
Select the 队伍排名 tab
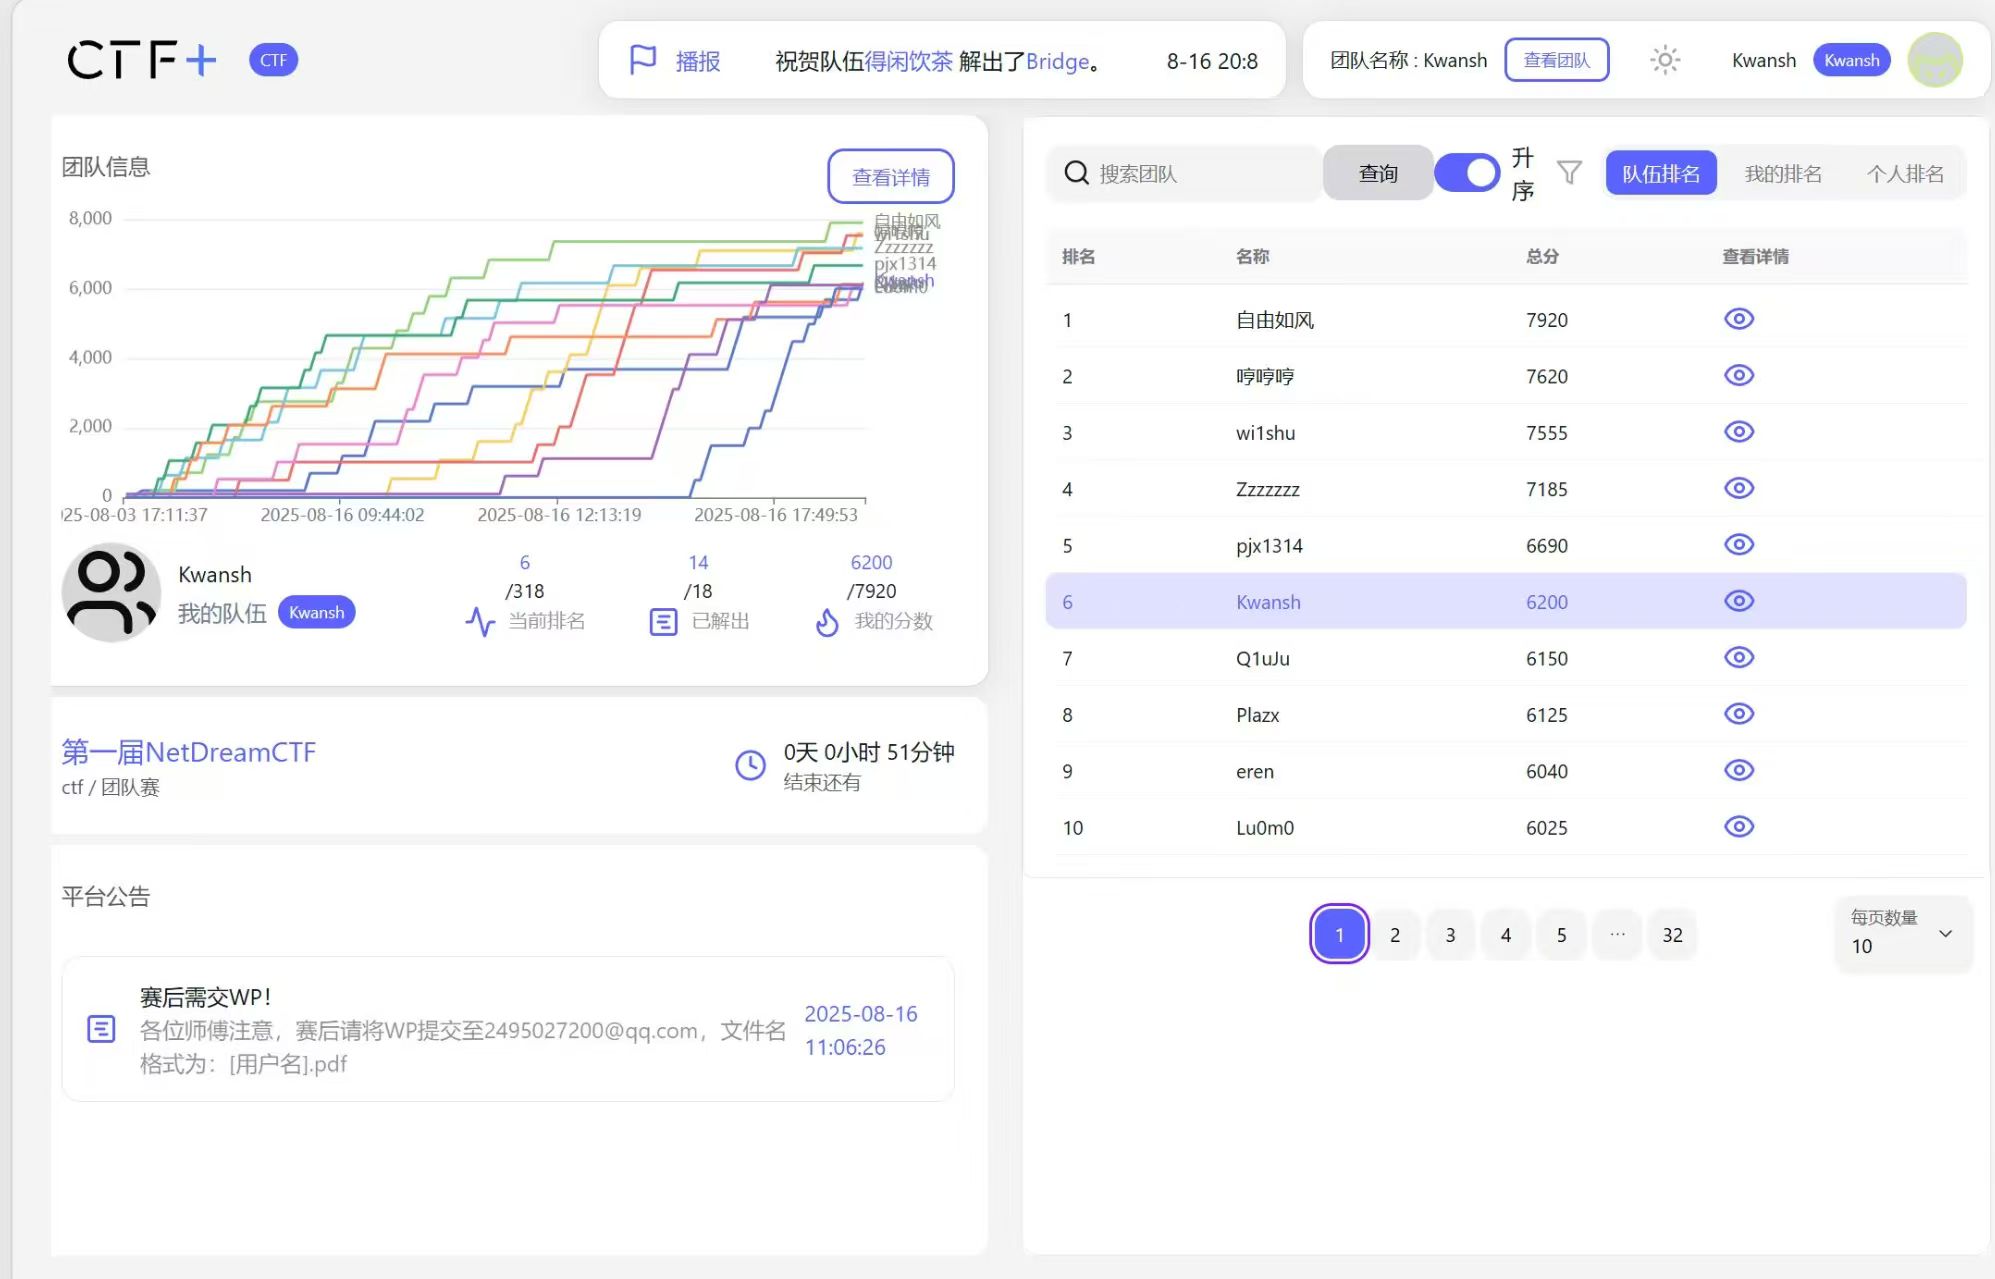pyautogui.click(x=1660, y=174)
